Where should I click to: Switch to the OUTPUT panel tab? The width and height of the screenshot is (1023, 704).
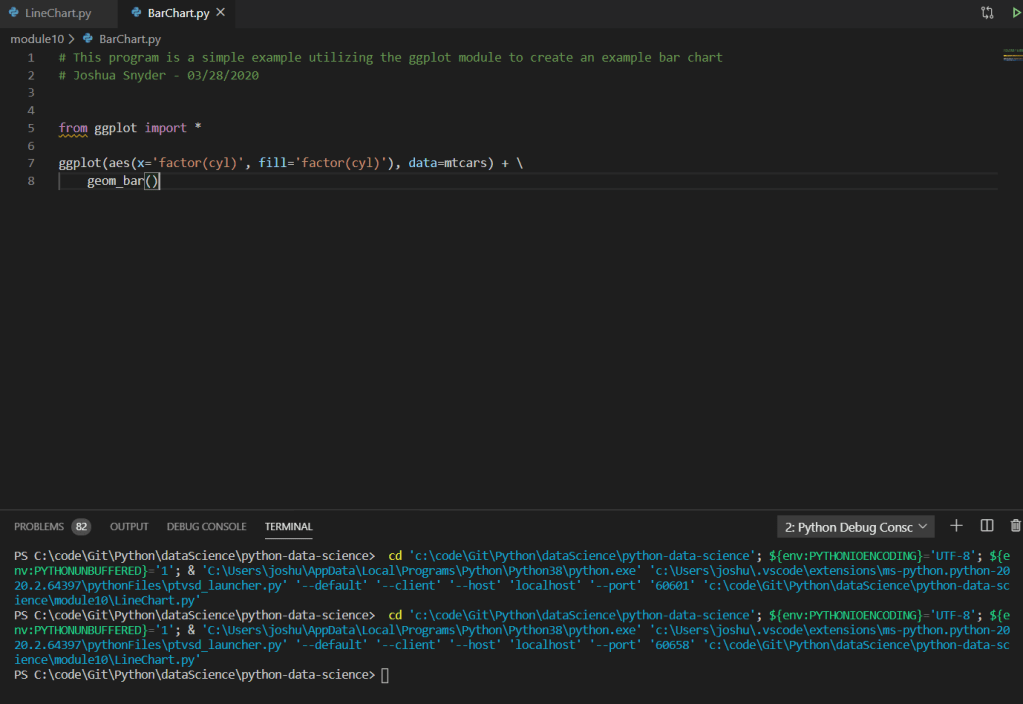(129, 527)
